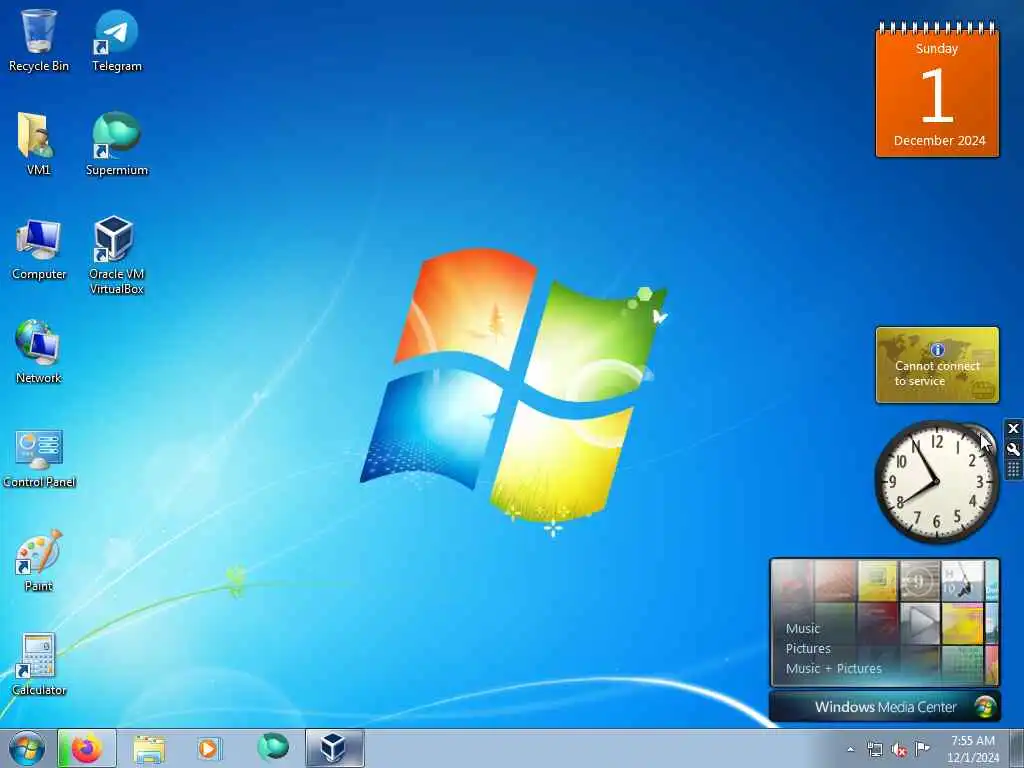
Task: Switch to VirtualBox taskbar button
Action: 334,748
